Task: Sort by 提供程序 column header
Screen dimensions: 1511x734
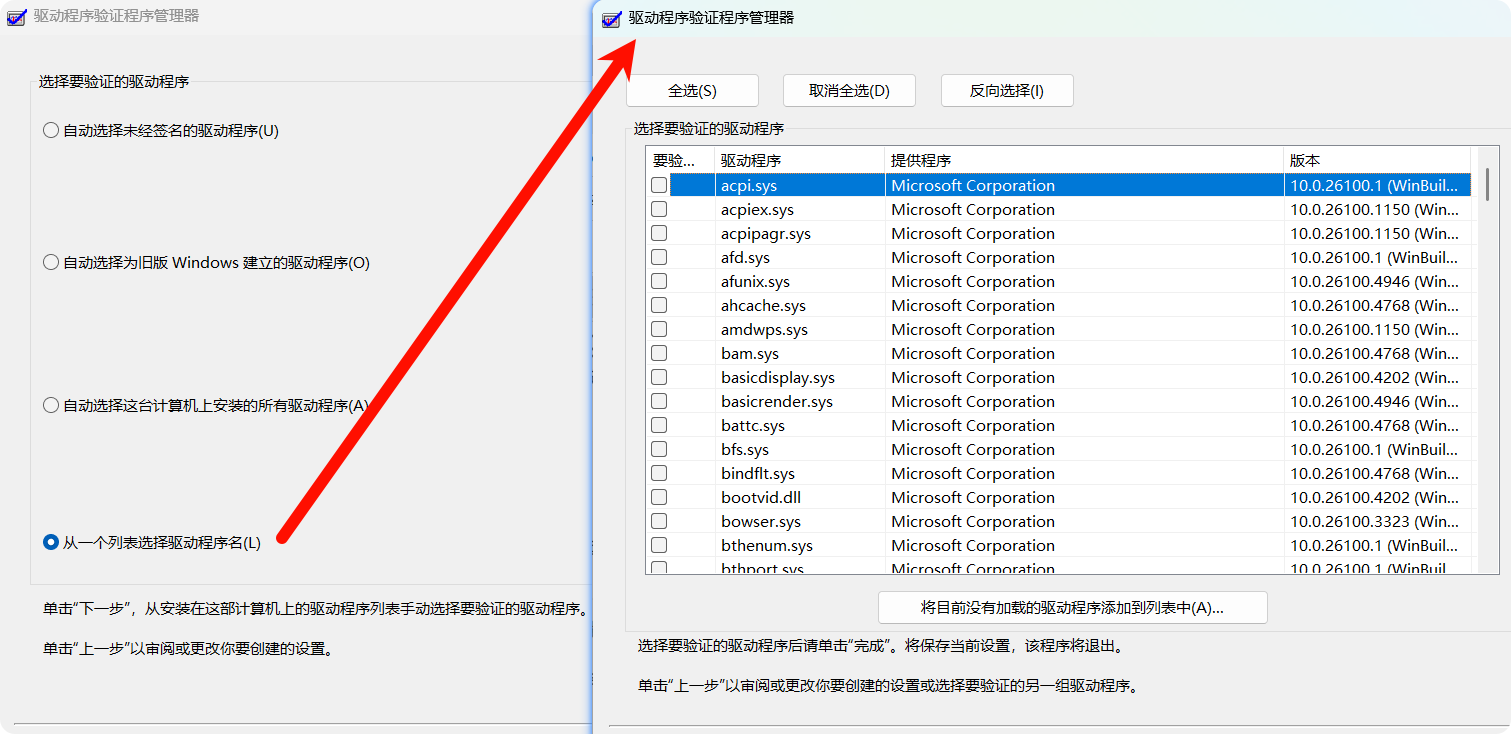Action: [1084, 160]
